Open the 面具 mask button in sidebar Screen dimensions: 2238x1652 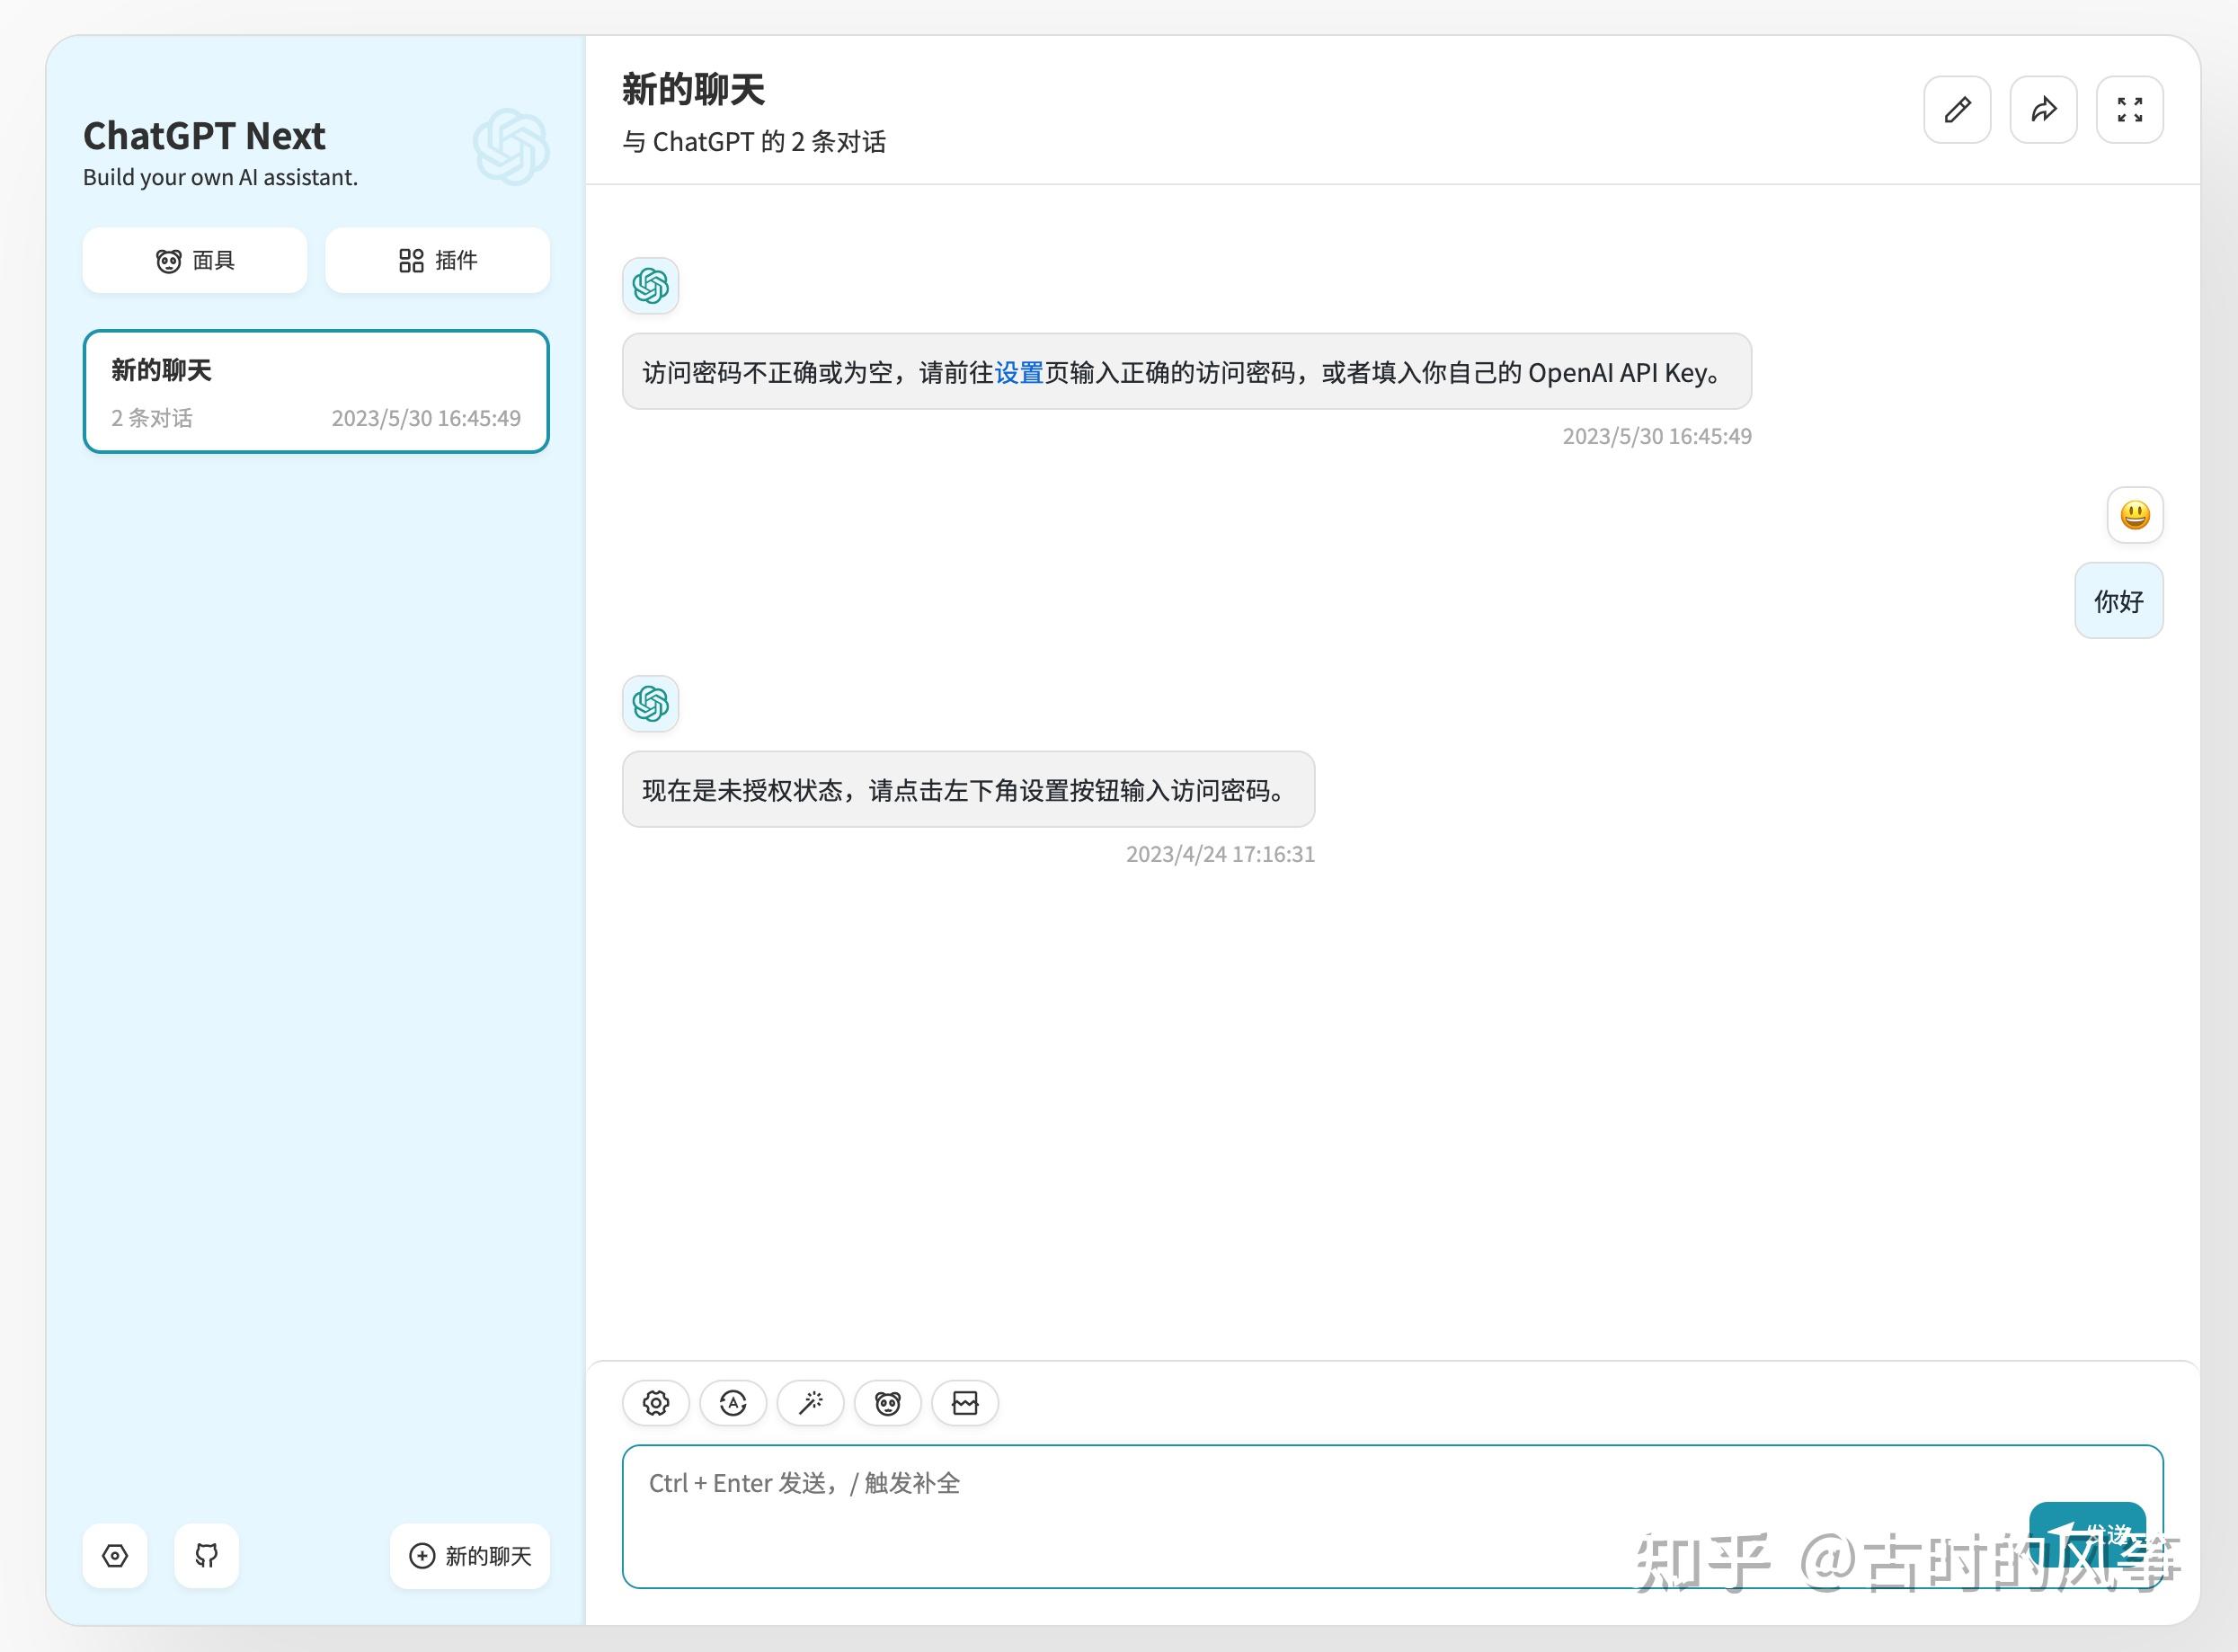[x=195, y=261]
